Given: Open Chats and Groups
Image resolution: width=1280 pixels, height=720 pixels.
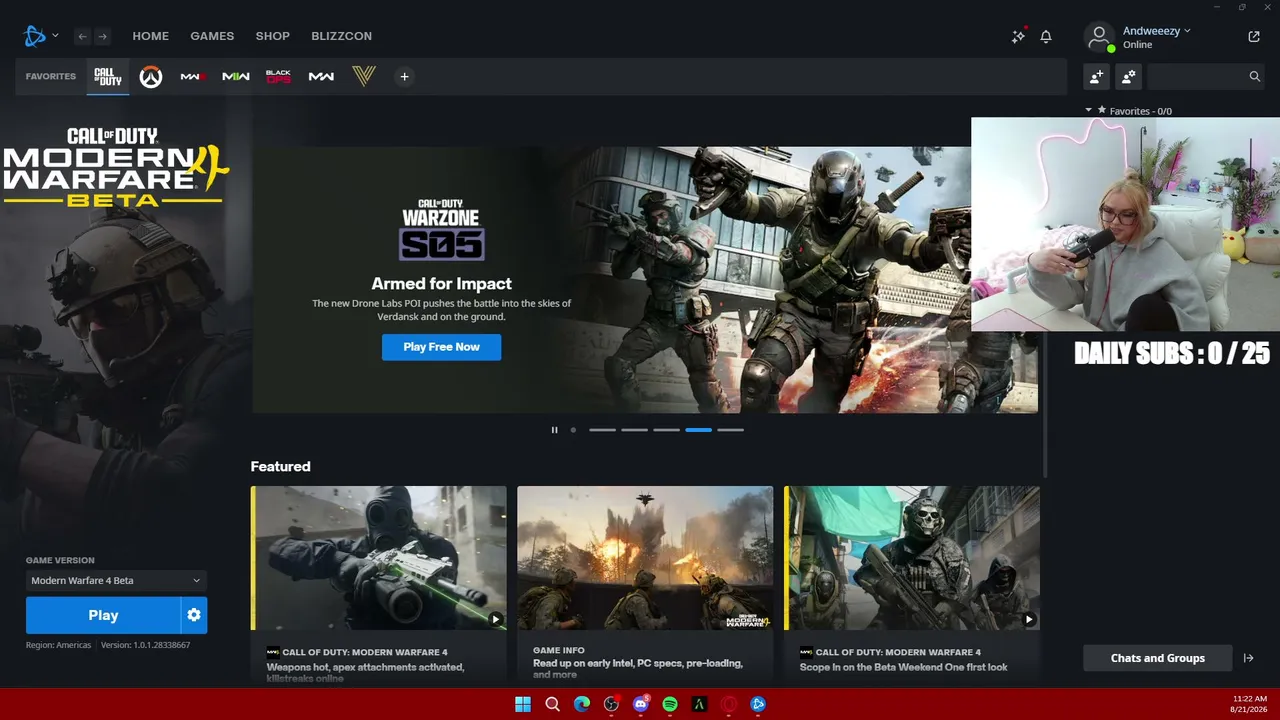Looking at the screenshot, I should pos(1158,658).
